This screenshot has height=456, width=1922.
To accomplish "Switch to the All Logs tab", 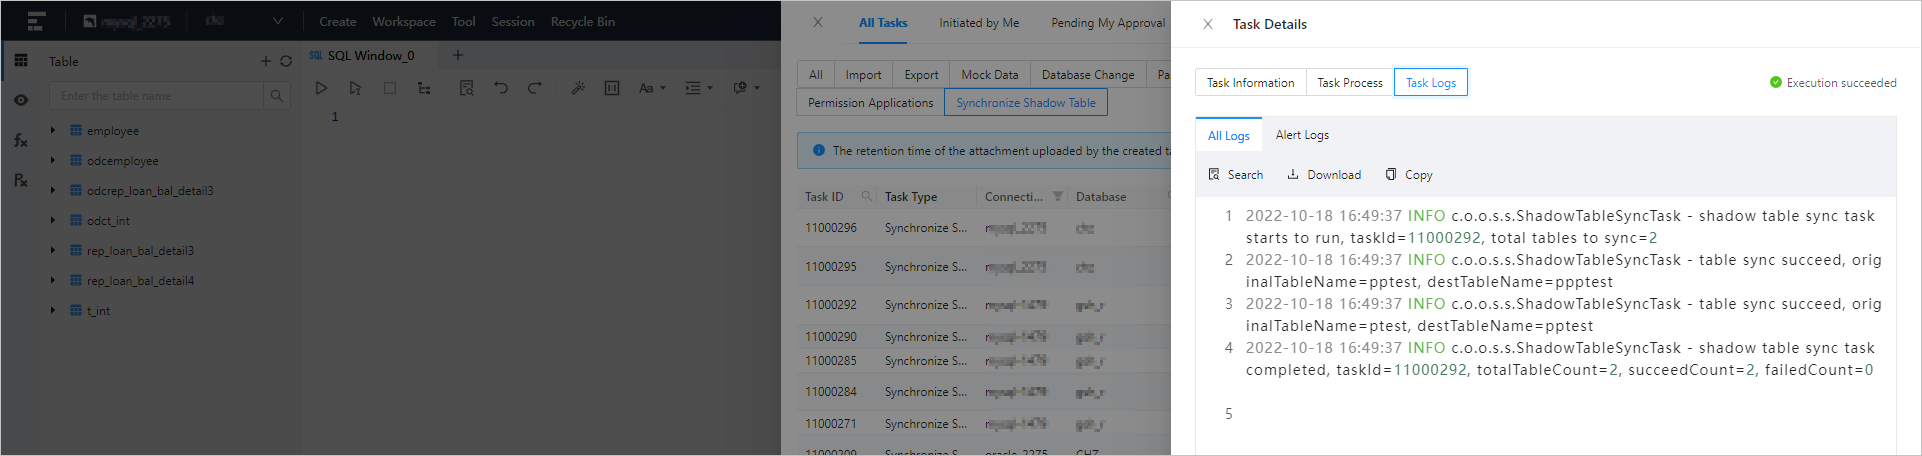I will pos(1229,135).
